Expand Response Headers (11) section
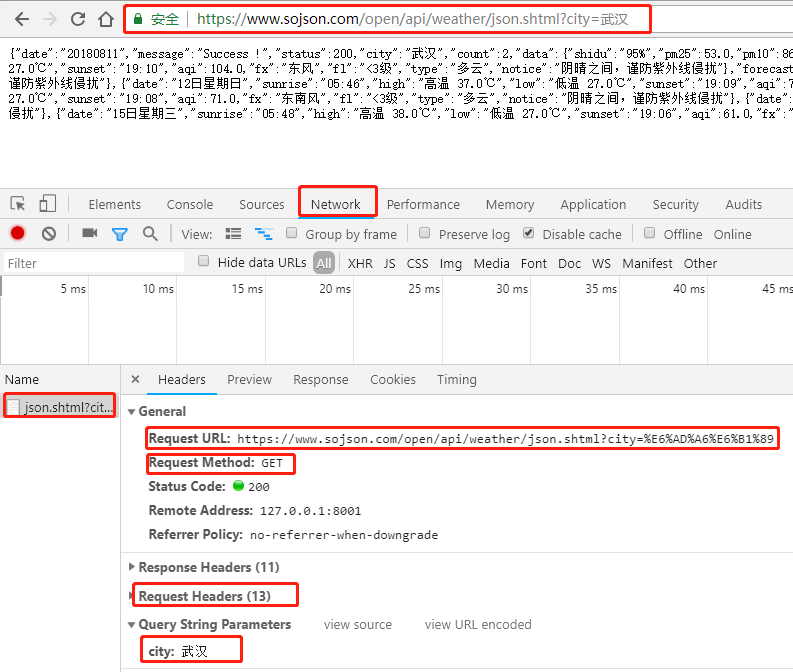 click(x=131, y=567)
